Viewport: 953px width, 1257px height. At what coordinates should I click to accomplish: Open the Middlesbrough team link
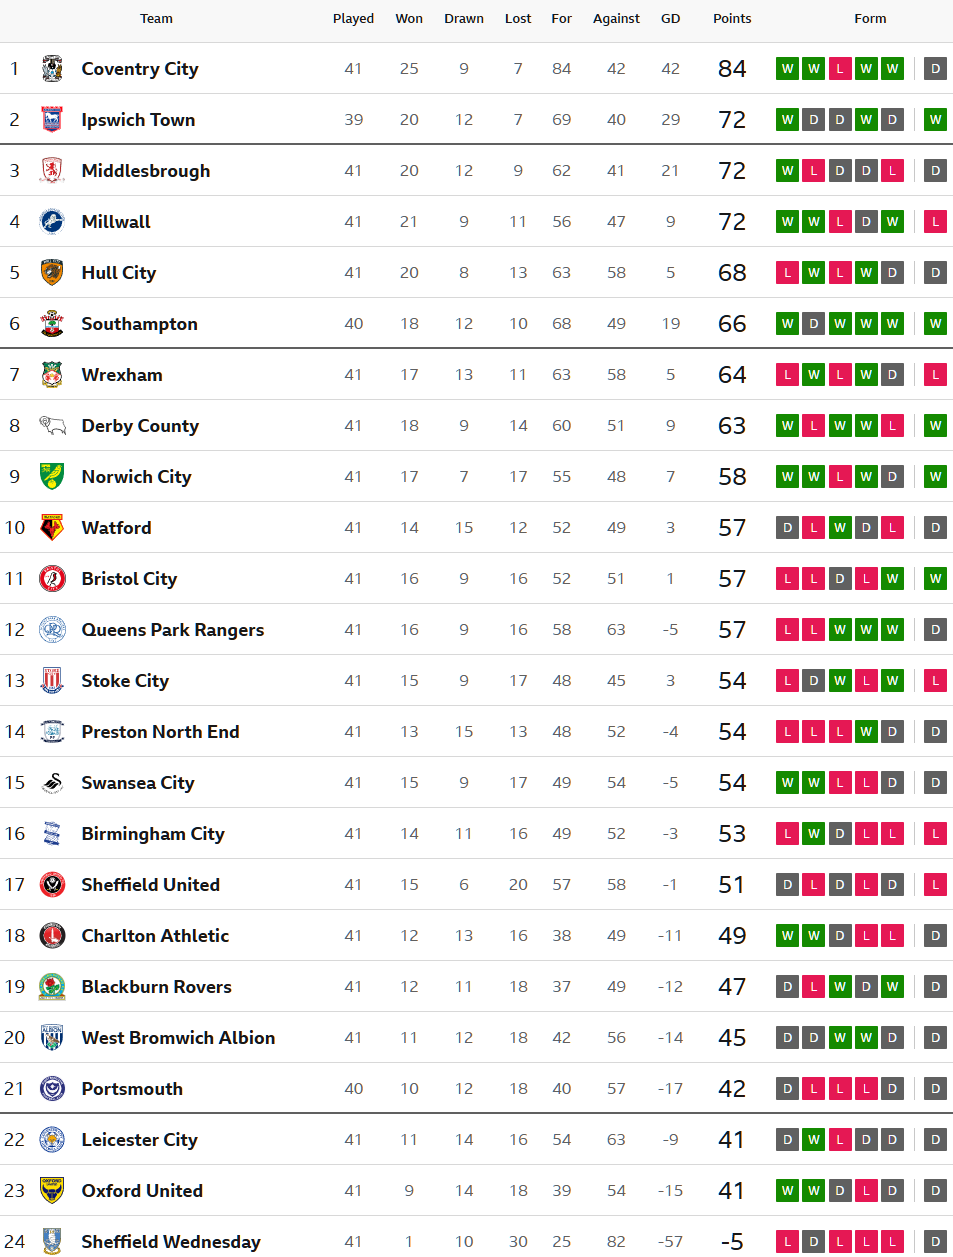click(x=146, y=171)
